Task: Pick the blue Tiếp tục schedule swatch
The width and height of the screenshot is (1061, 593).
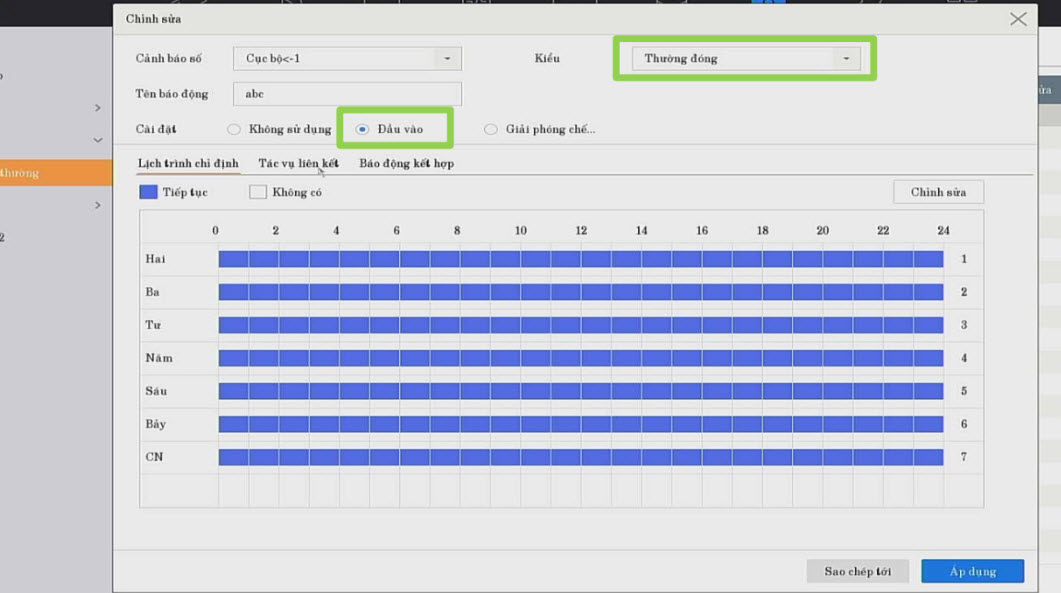Action: [148, 192]
